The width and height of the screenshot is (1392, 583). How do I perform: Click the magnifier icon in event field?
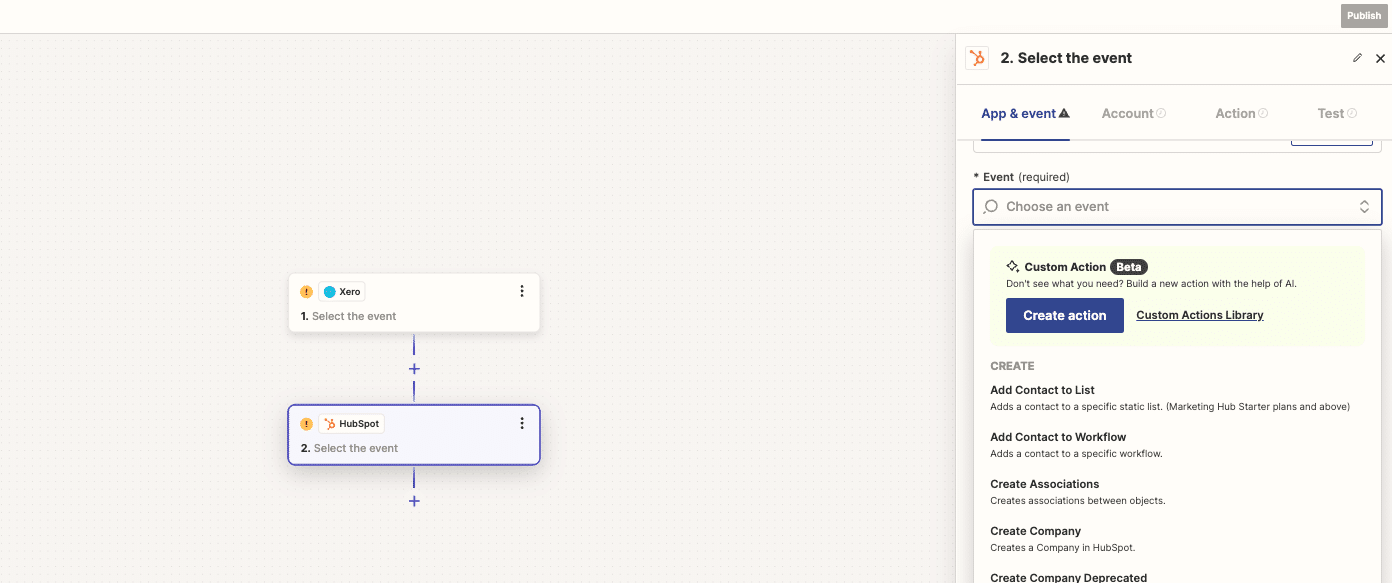point(991,207)
